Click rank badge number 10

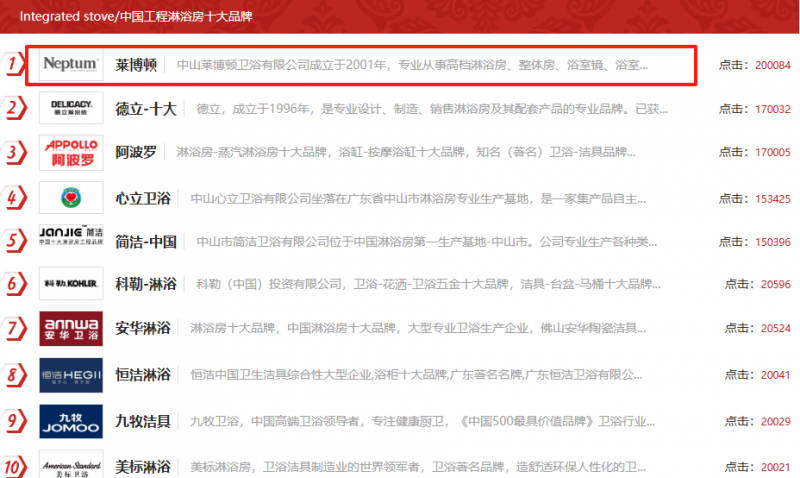point(14,466)
